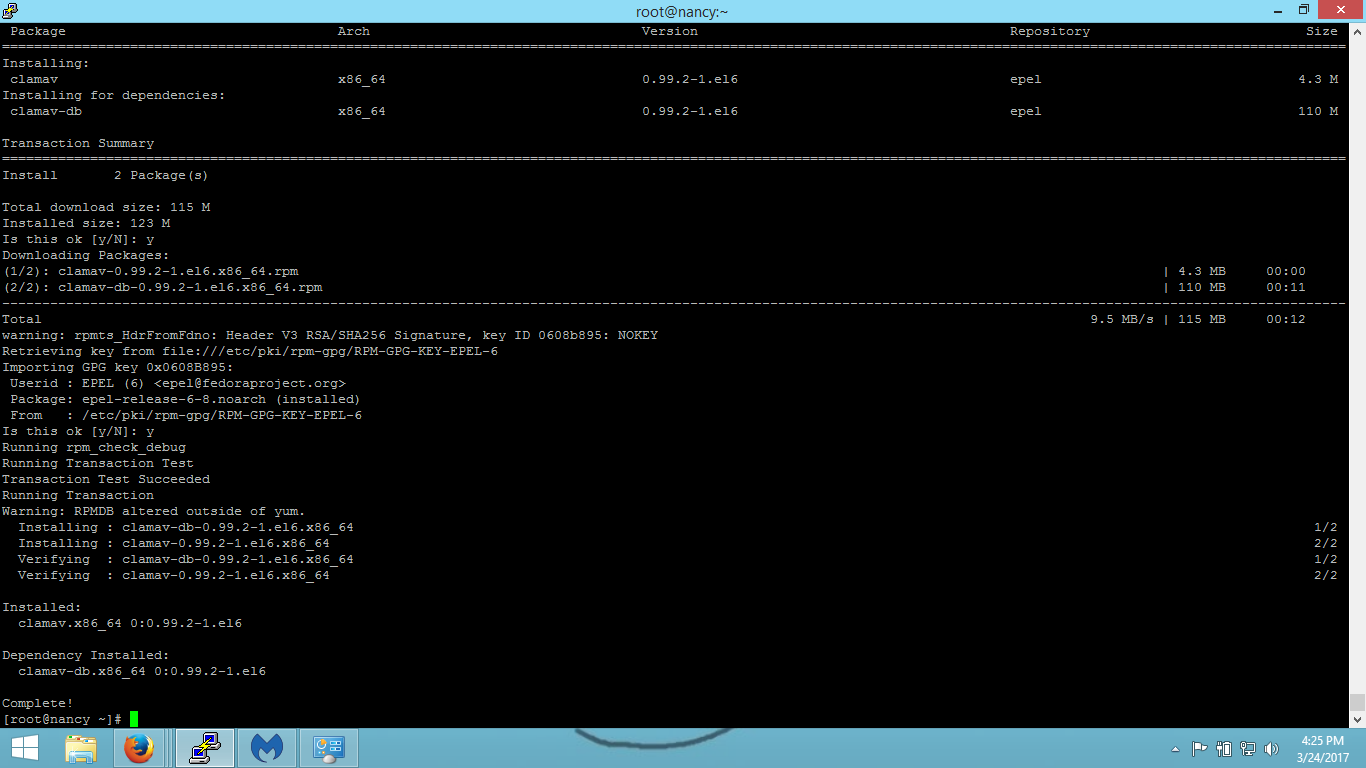The height and width of the screenshot is (768, 1366).
Task: Open the Windows Start button
Action: (24, 748)
